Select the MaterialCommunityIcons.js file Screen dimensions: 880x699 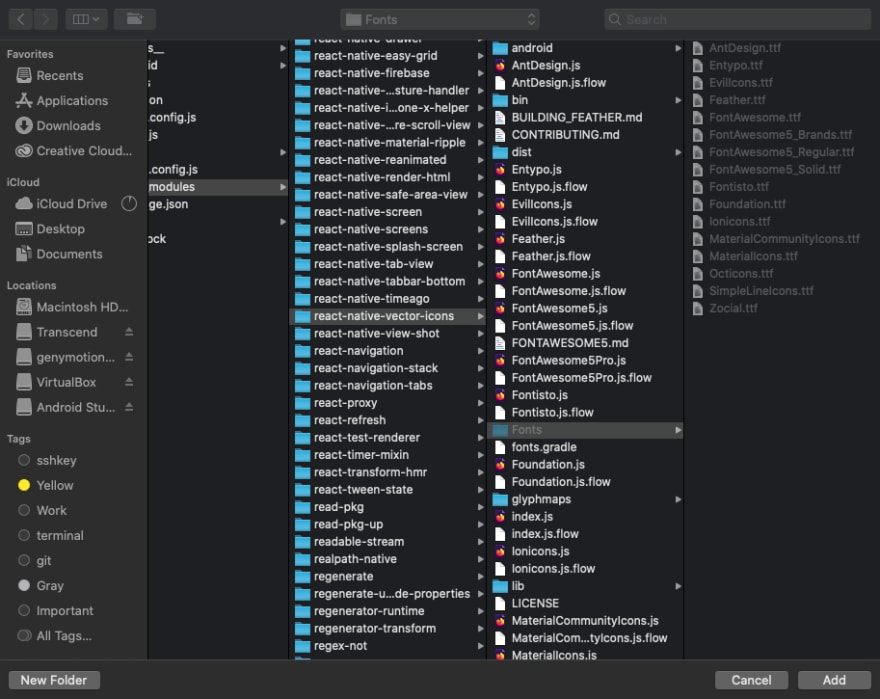point(585,621)
